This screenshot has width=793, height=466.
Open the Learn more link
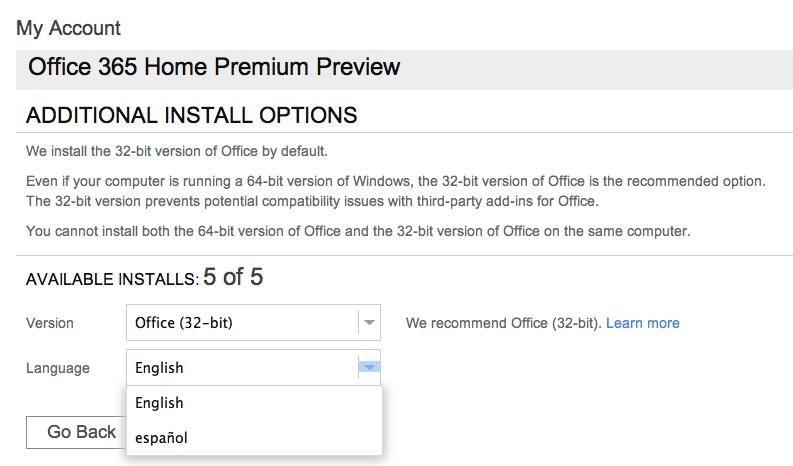tap(643, 323)
